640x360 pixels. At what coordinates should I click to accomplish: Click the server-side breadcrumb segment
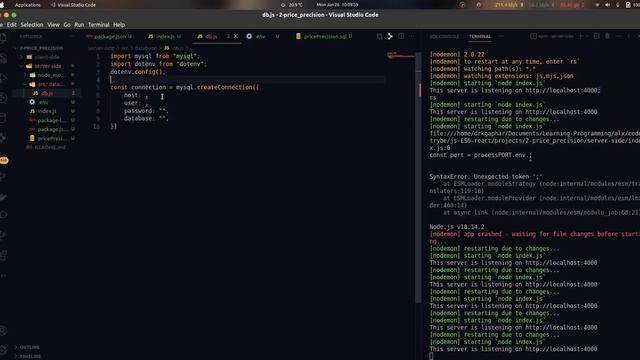point(101,48)
